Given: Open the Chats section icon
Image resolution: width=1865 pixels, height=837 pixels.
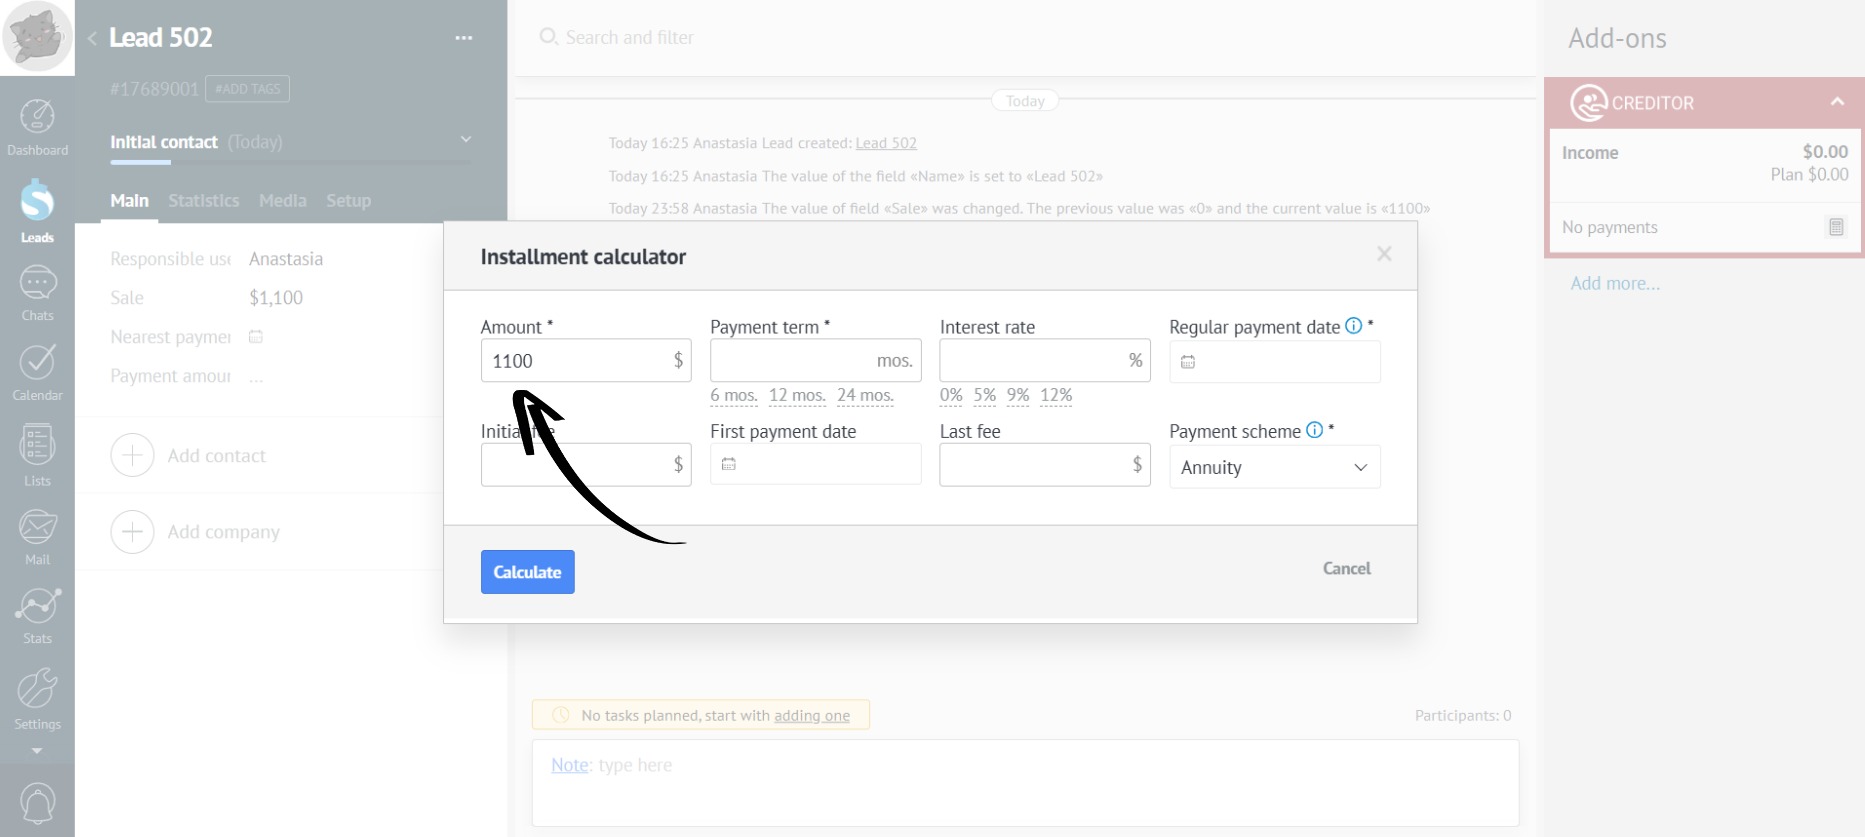Looking at the screenshot, I should pos(37,292).
